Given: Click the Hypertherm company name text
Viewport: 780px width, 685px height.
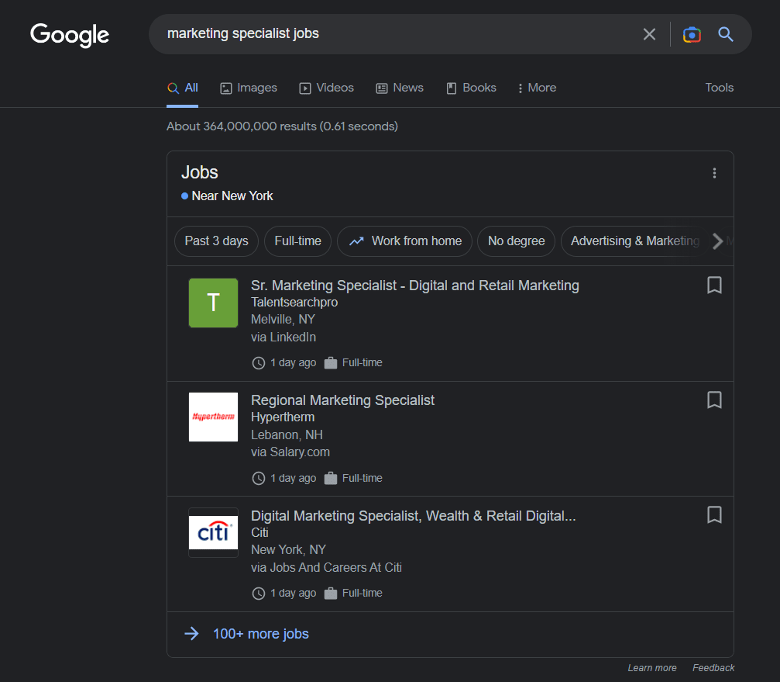Looking at the screenshot, I should click(283, 417).
